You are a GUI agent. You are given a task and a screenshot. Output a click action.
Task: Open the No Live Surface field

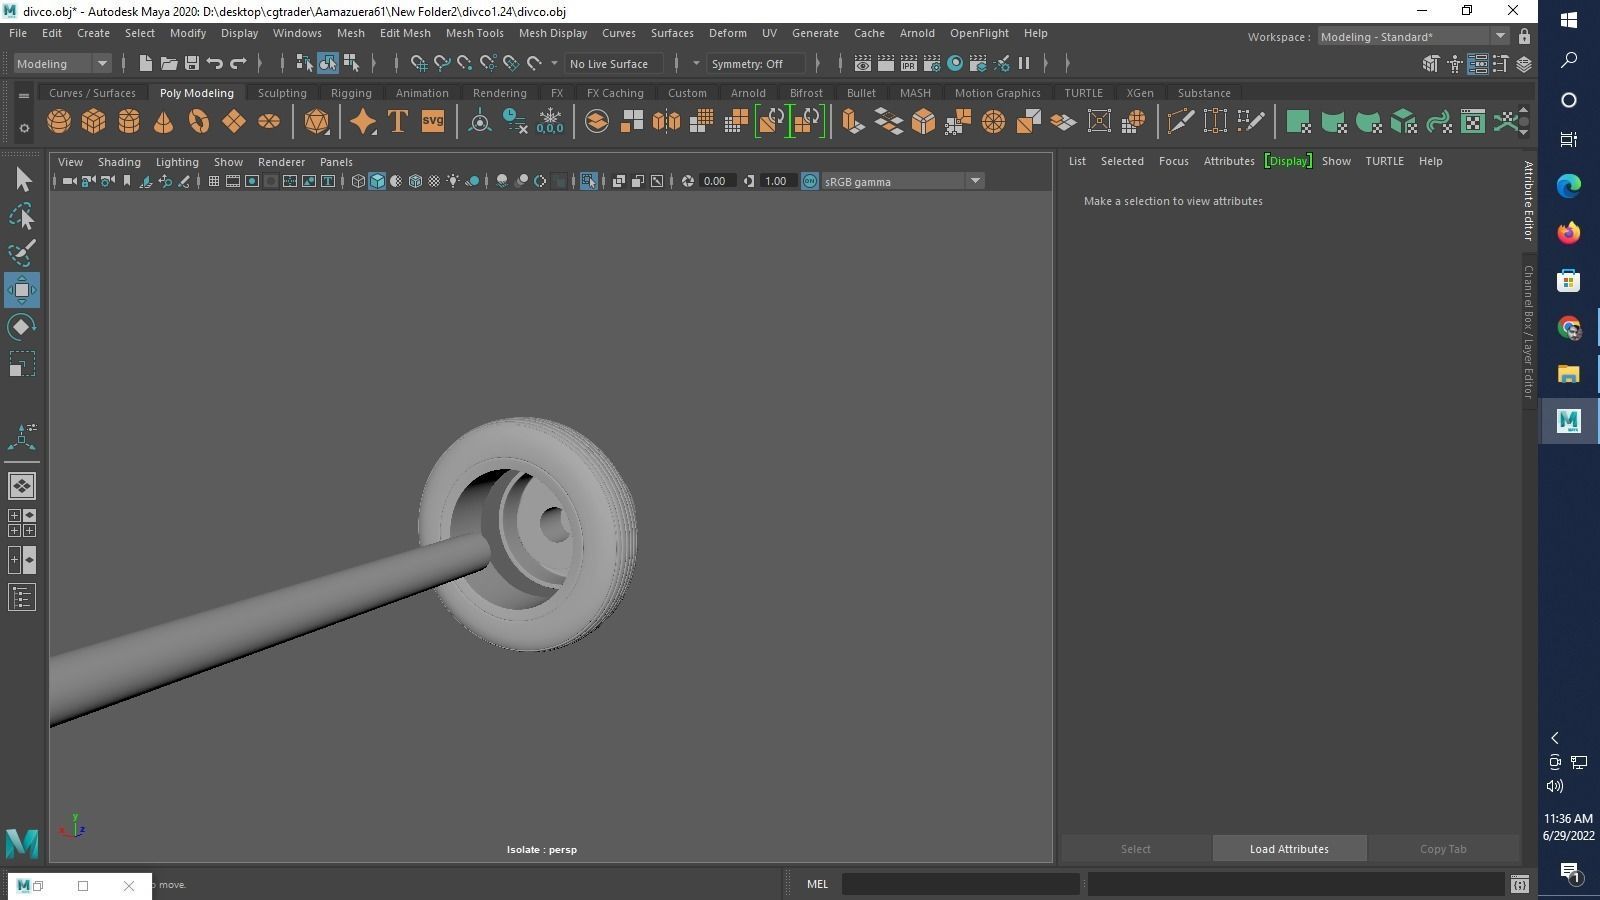click(x=614, y=63)
